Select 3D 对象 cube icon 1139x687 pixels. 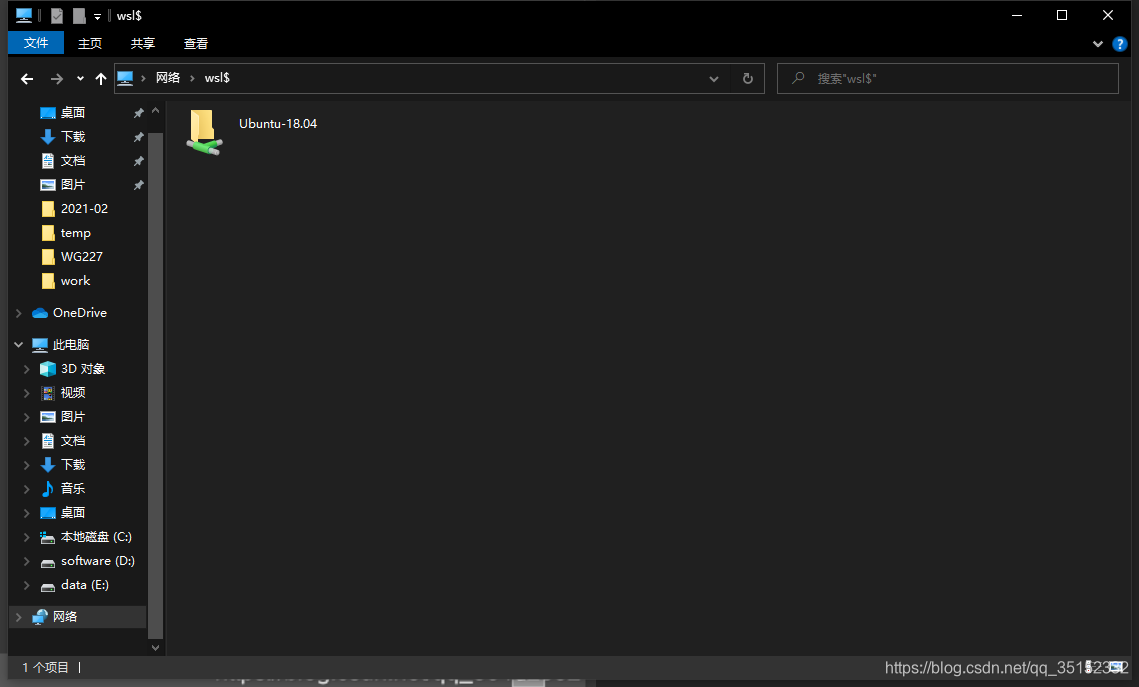point(48,369)
